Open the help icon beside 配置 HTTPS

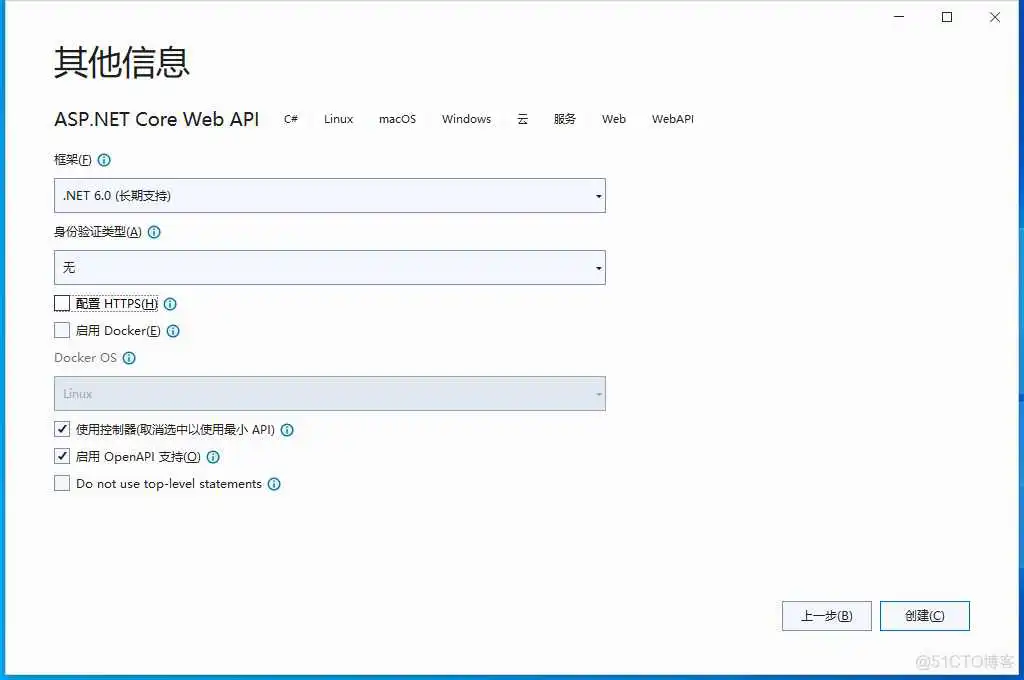[x=170, y=303]
